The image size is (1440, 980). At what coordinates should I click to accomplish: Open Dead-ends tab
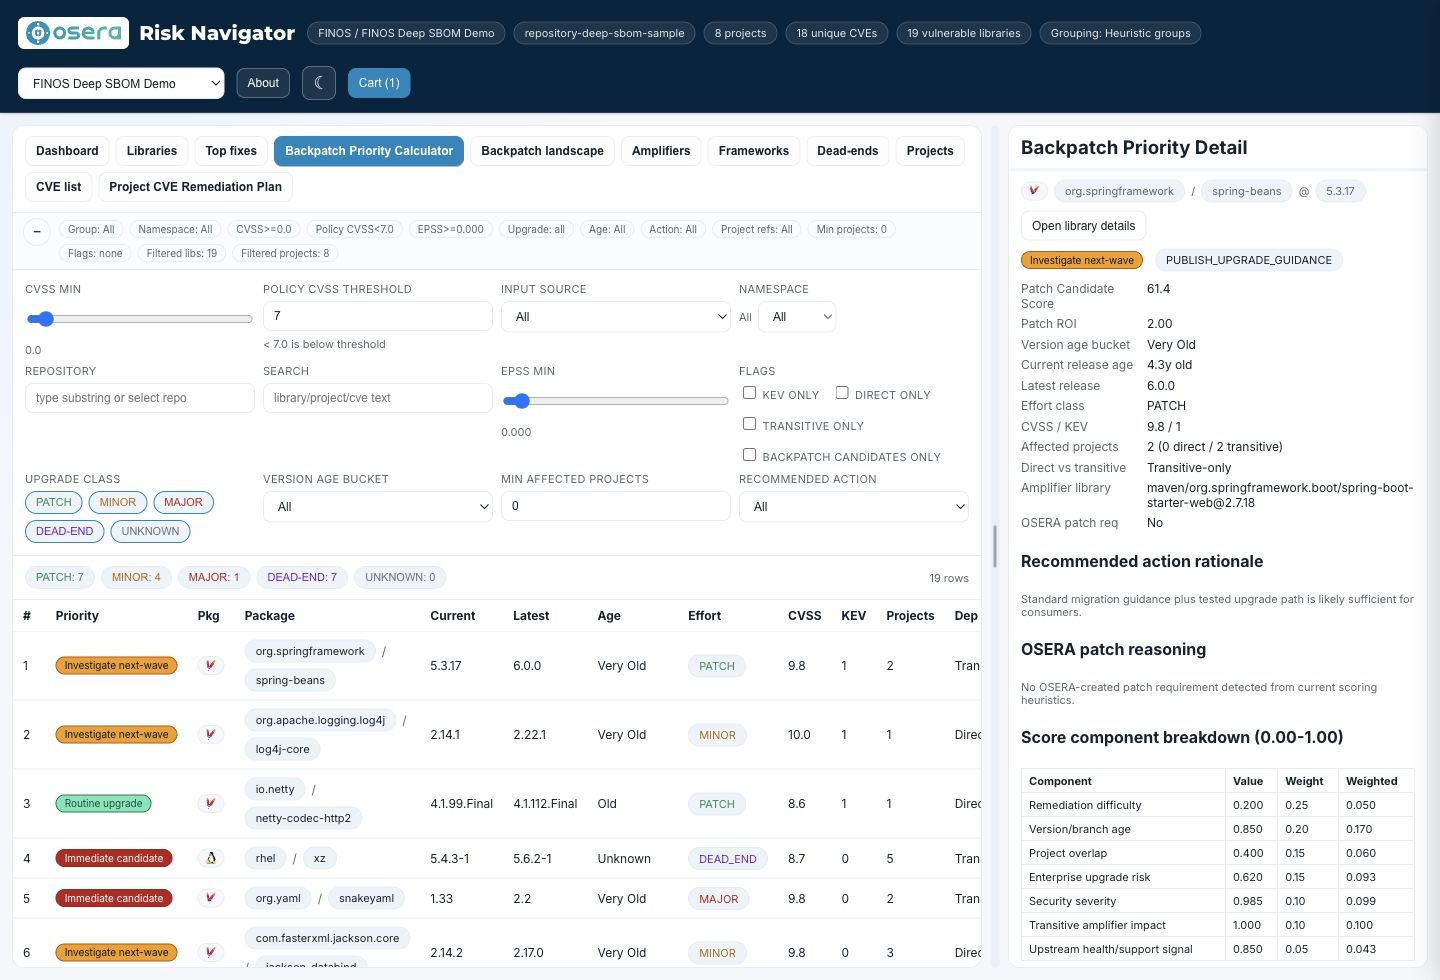pyautogui.click(x=848, y=151)
